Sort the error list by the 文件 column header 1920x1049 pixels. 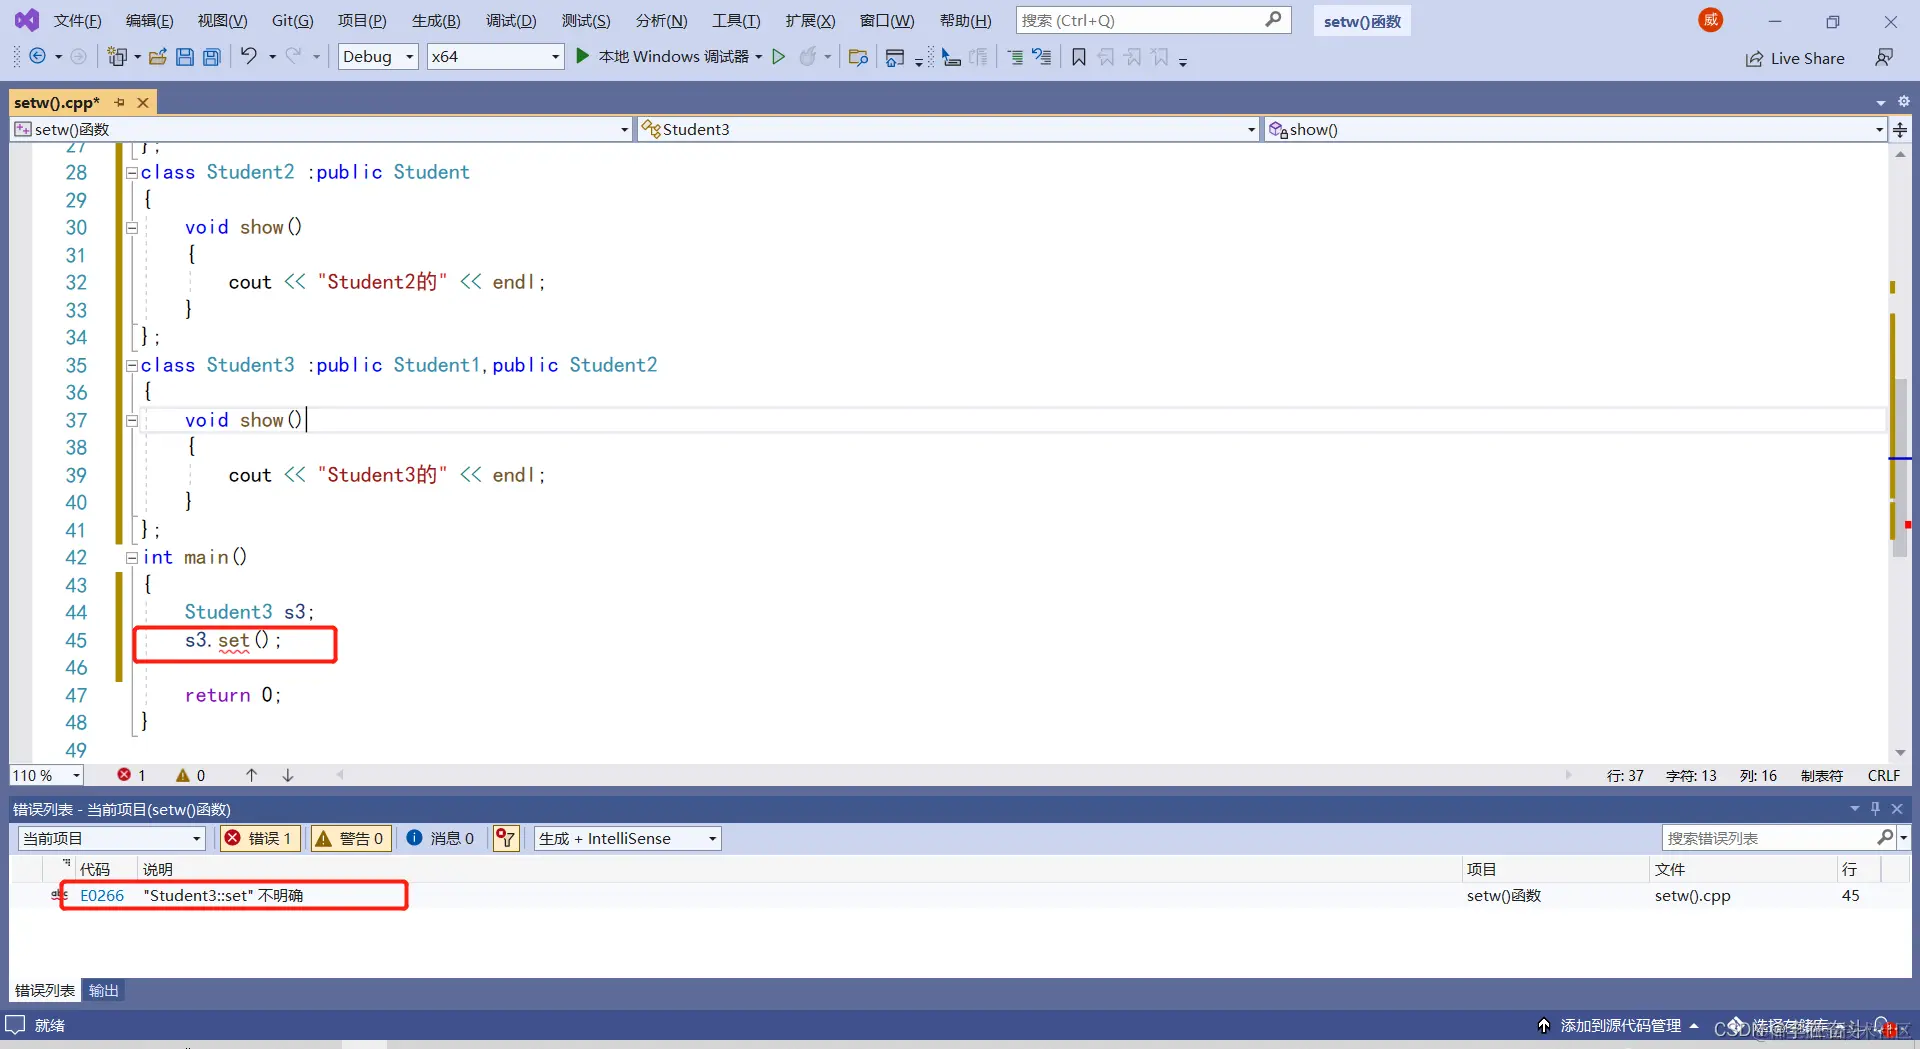(x=1670, y=869)
